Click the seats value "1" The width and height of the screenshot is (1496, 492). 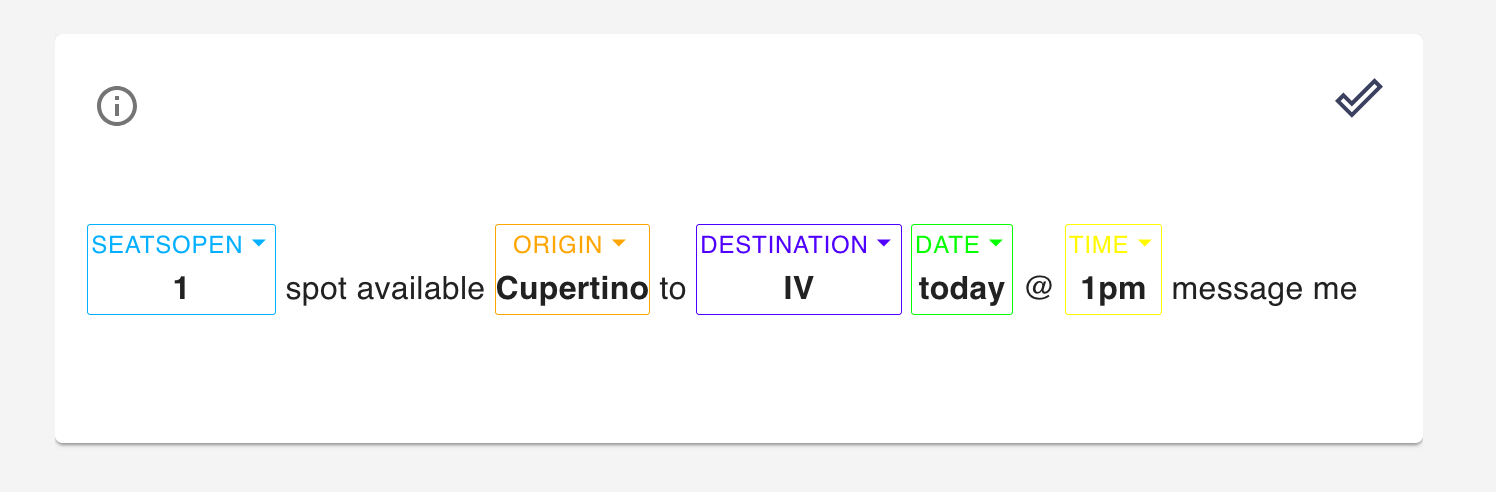pos(181,289)
